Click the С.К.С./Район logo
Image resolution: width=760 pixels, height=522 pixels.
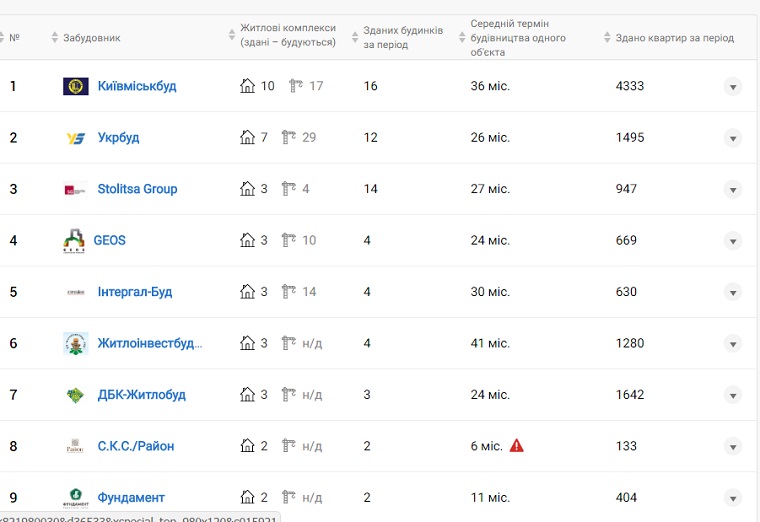75,446
